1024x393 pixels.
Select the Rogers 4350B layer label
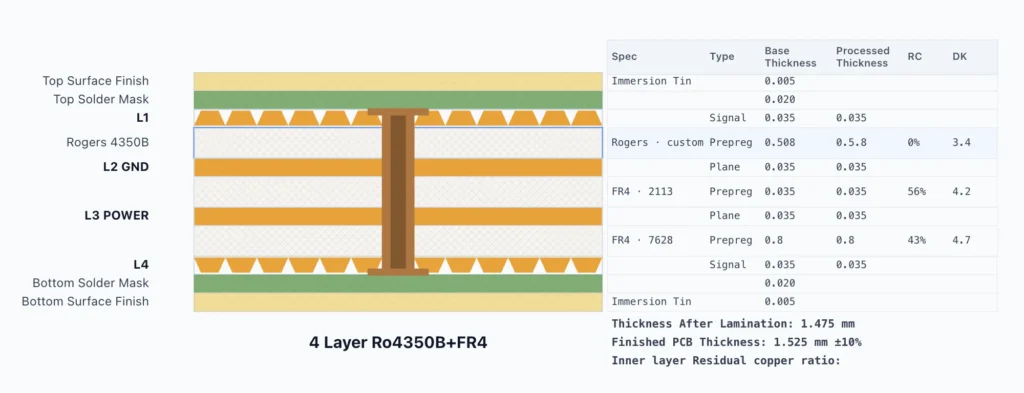coord(108,142)
